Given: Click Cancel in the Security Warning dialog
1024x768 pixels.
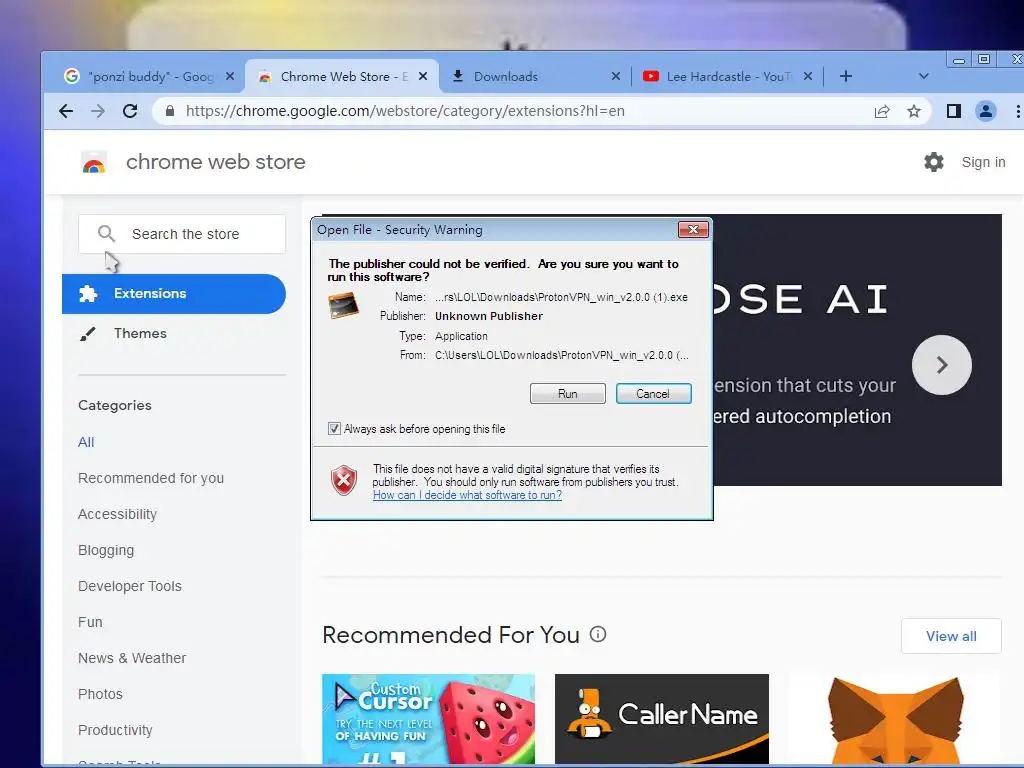Looking at the screenshot, I should 653,394.
